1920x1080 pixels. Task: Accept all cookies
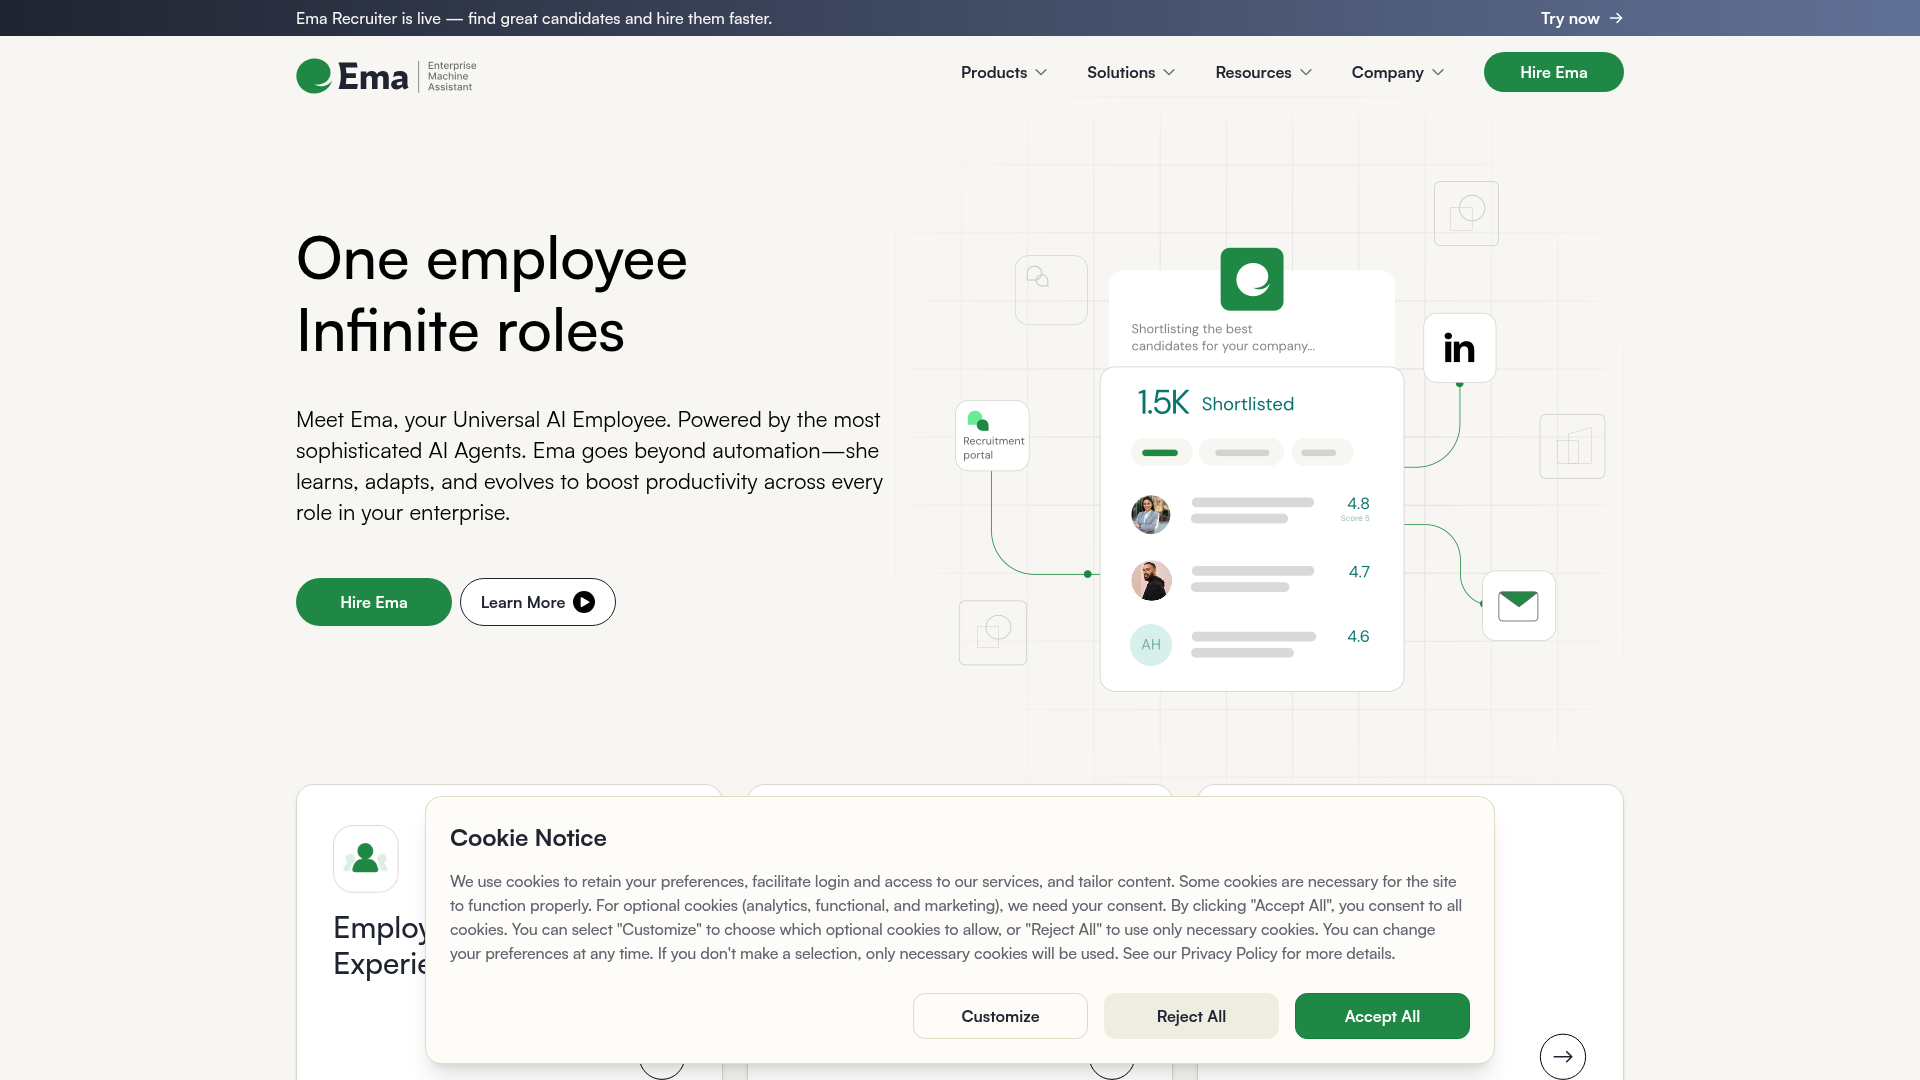point(1382,1016)
